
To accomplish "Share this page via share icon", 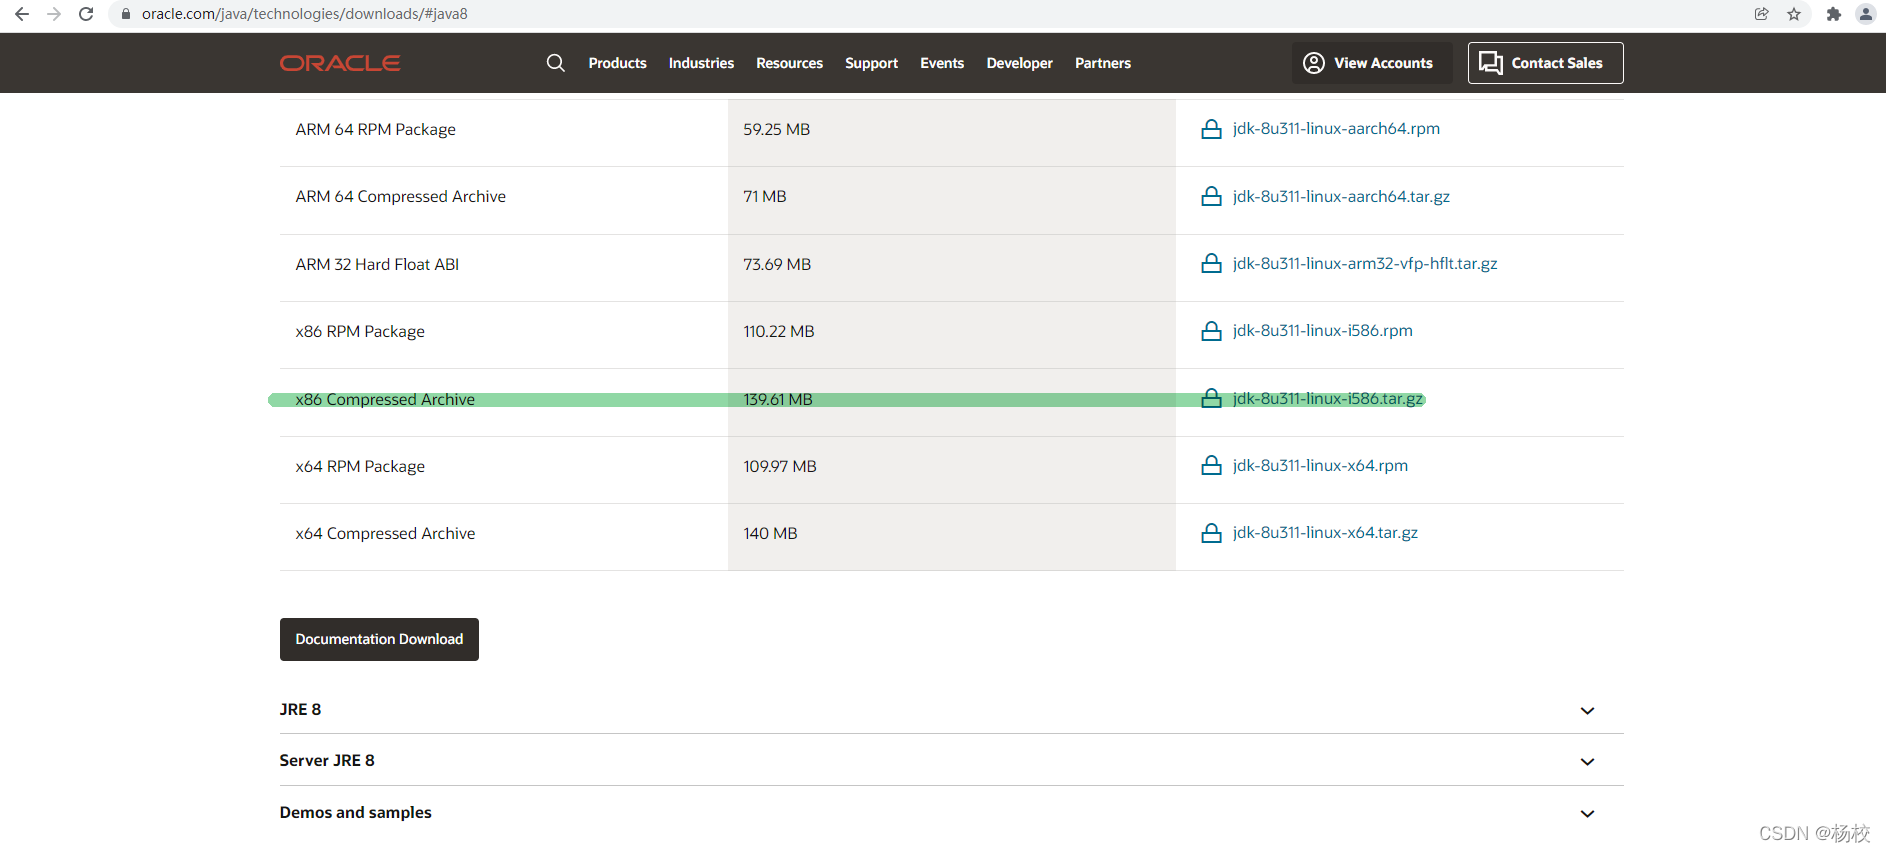I will tap(1761, 14).
